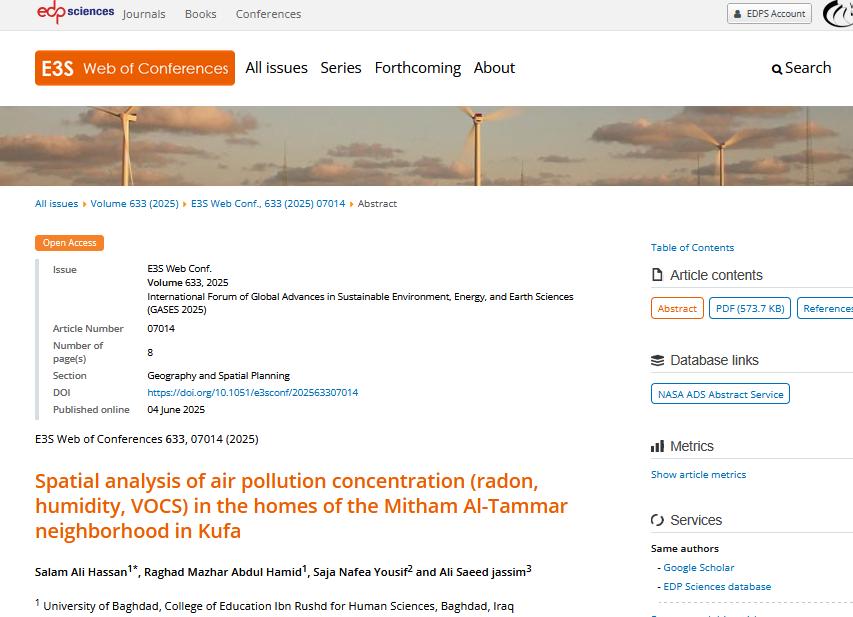This screenshot has height=617, width=853.
Task: Open the article DOI link
Action: click(252, 393)
